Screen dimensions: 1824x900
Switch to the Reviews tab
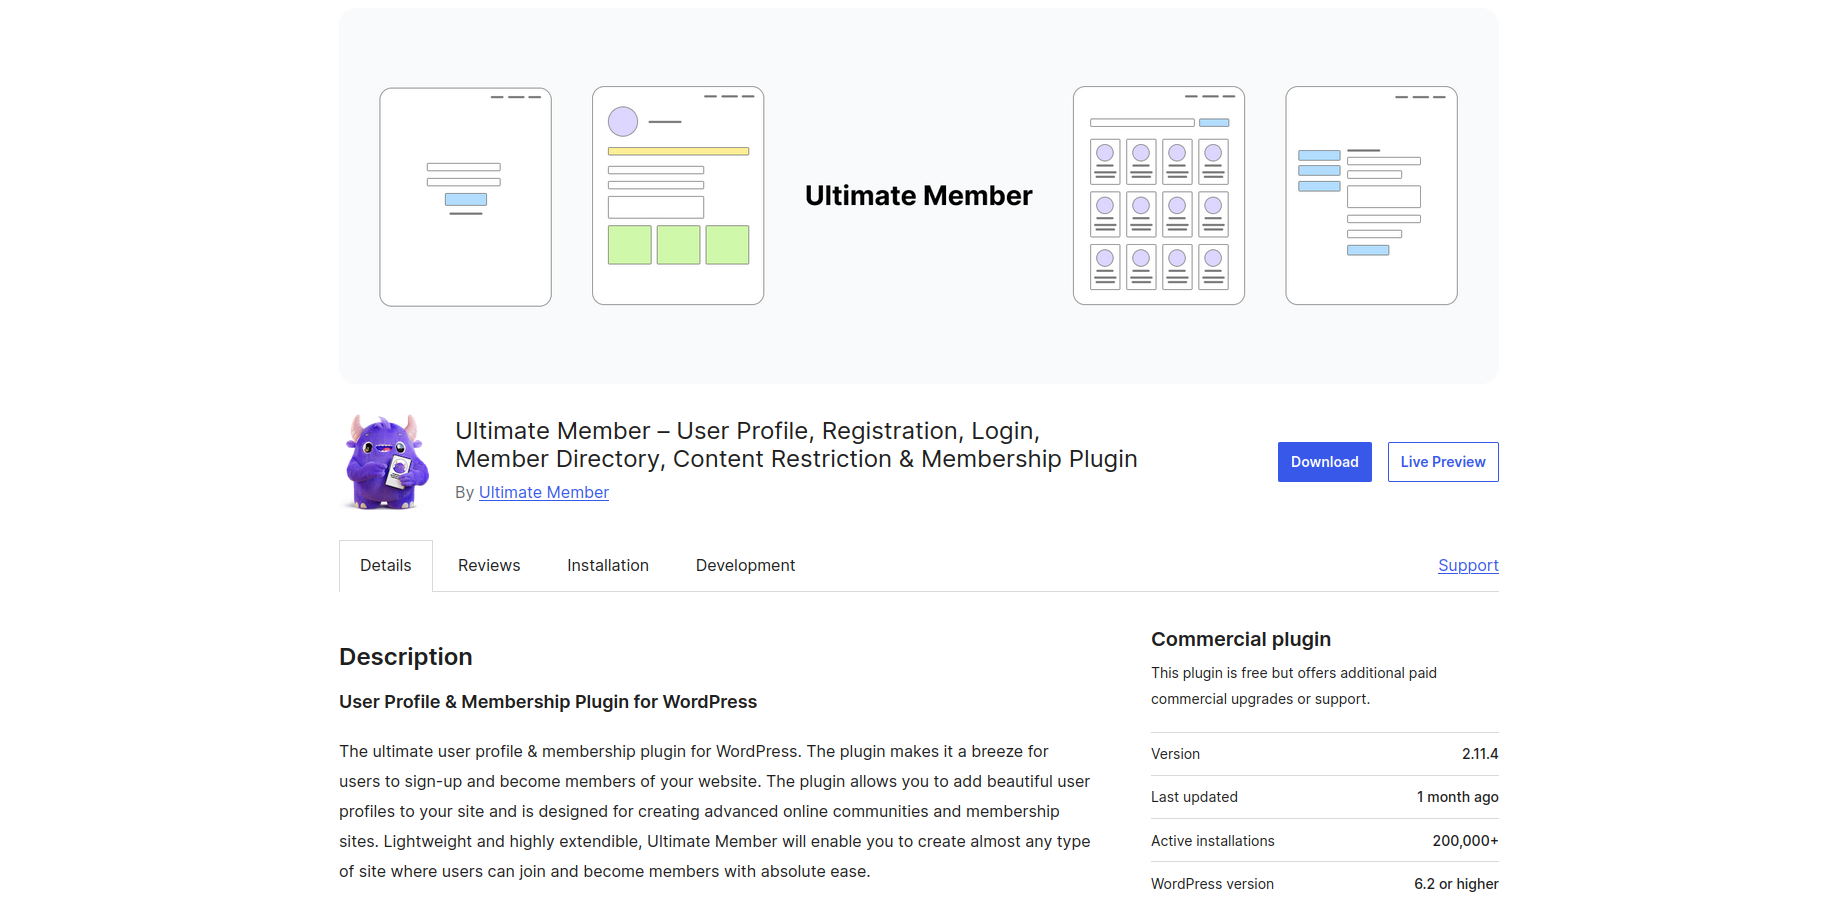(489, 566)
